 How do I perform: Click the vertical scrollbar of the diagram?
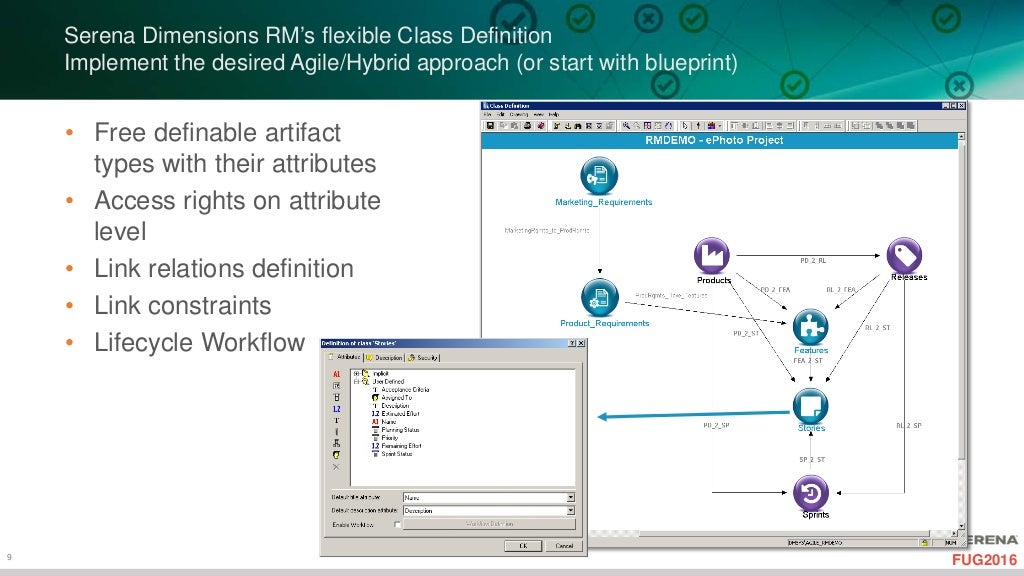click(x=961, y=332)
